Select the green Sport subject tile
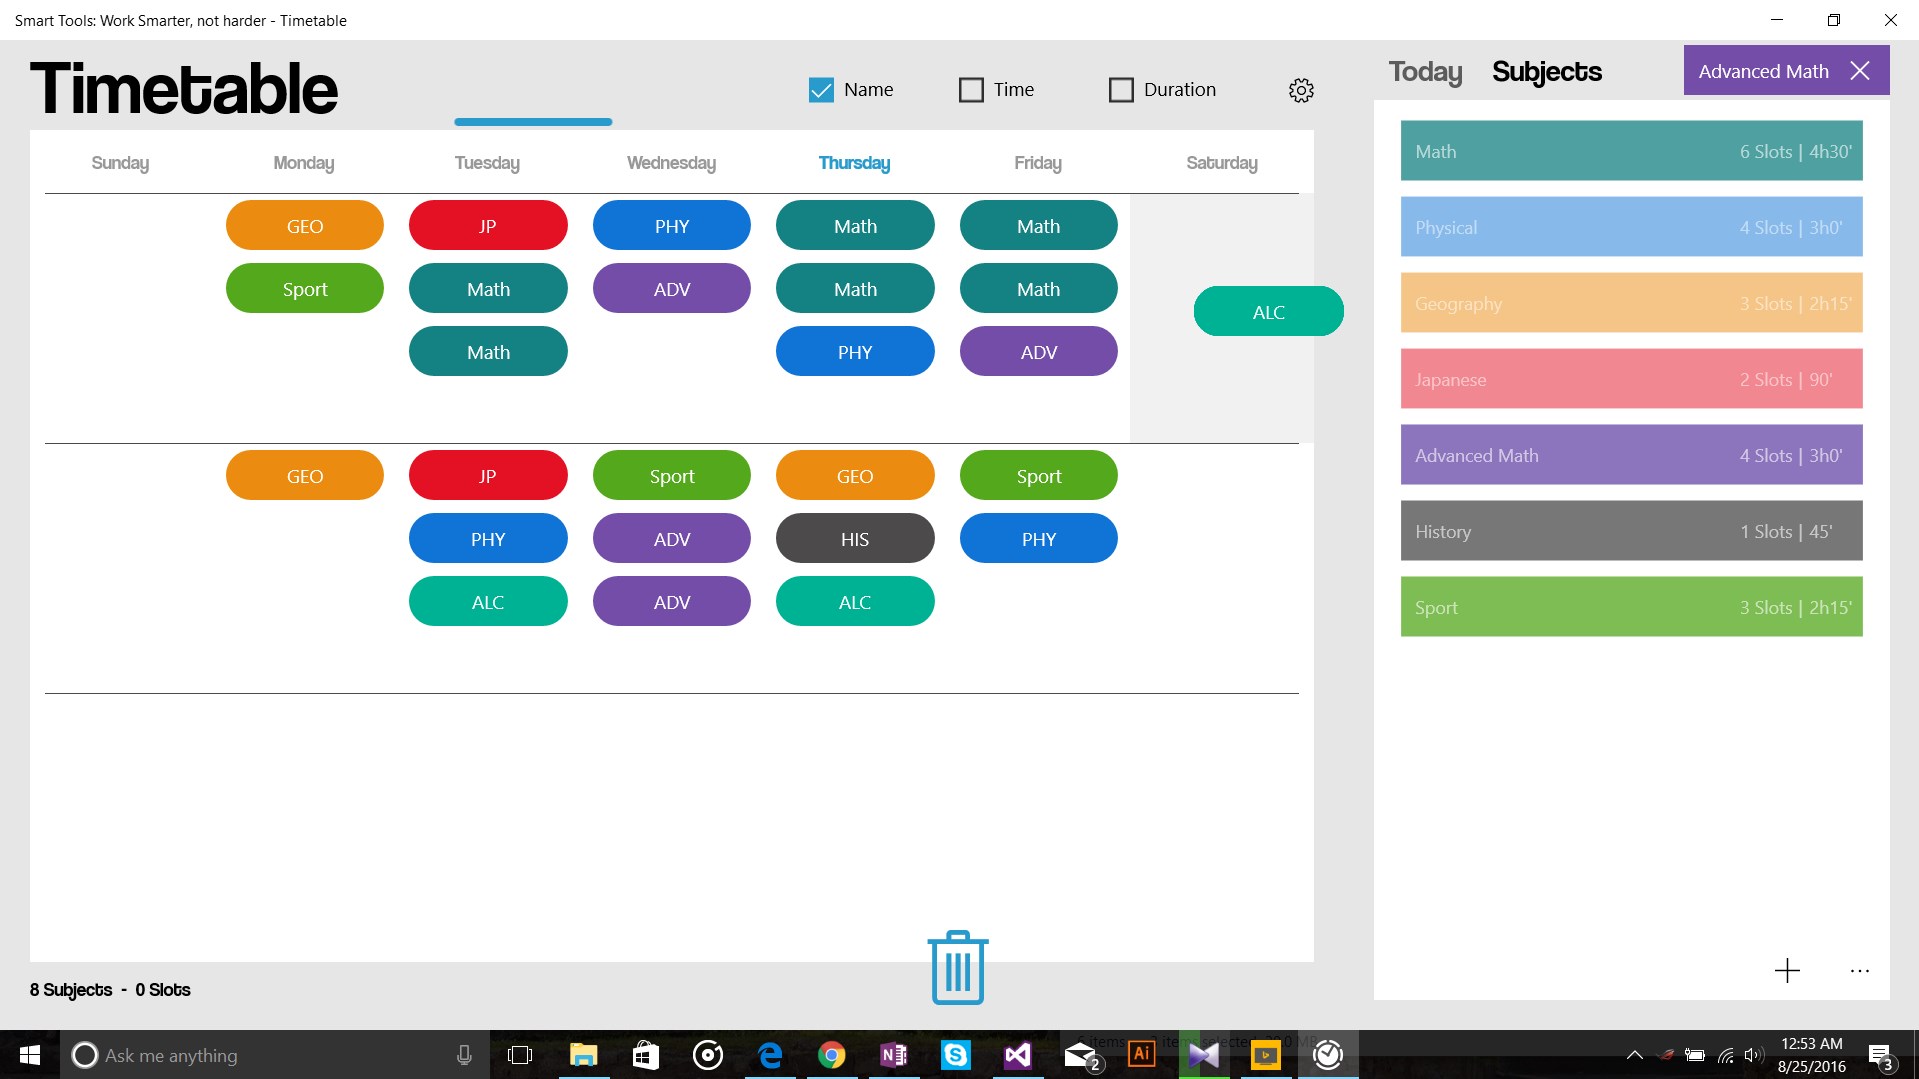The image size is (1919, 1079). [1630, 607]
